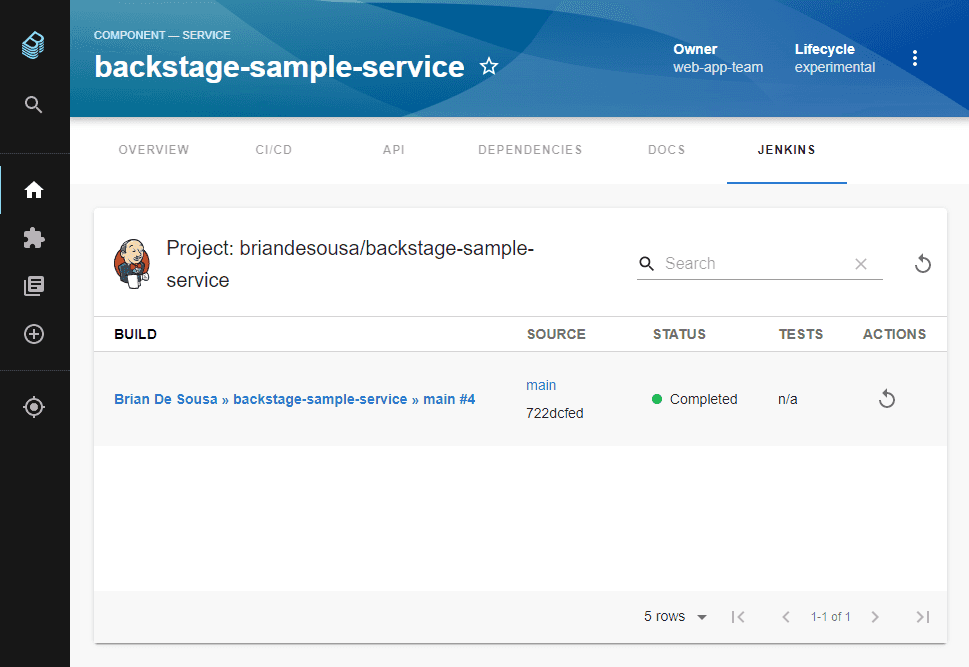Go to Home via sidebar house icon
The image size is (969, 667).
click(34, 190)
